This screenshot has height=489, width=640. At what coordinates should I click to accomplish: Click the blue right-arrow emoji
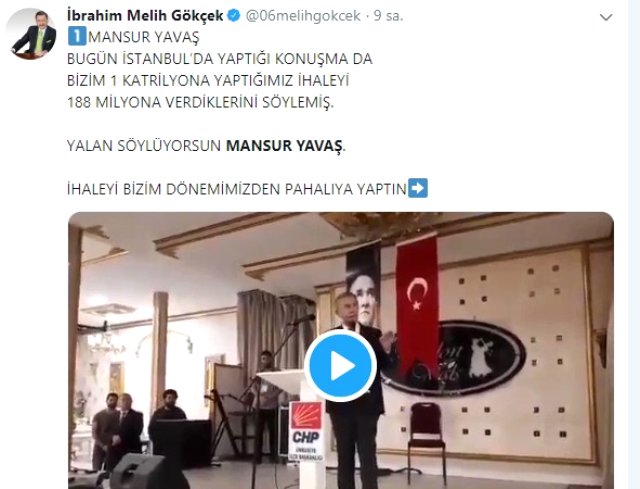pyautogui.click(x=418, y=188)
